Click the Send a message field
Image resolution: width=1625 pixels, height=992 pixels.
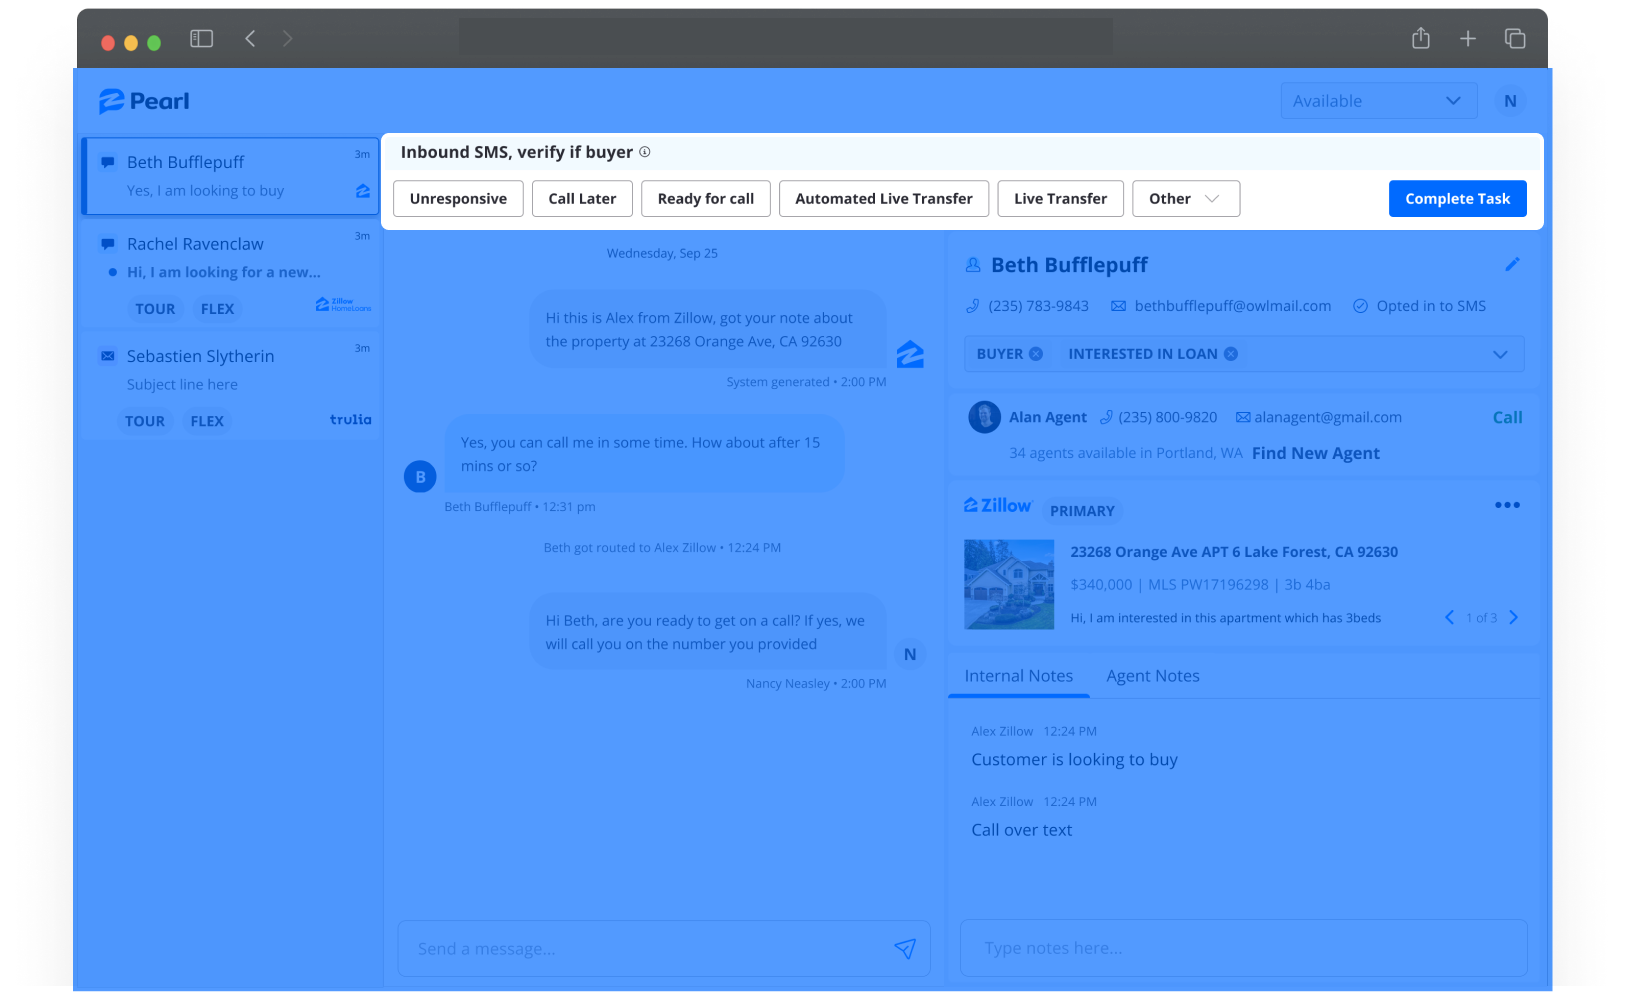[x=664, y=949]
